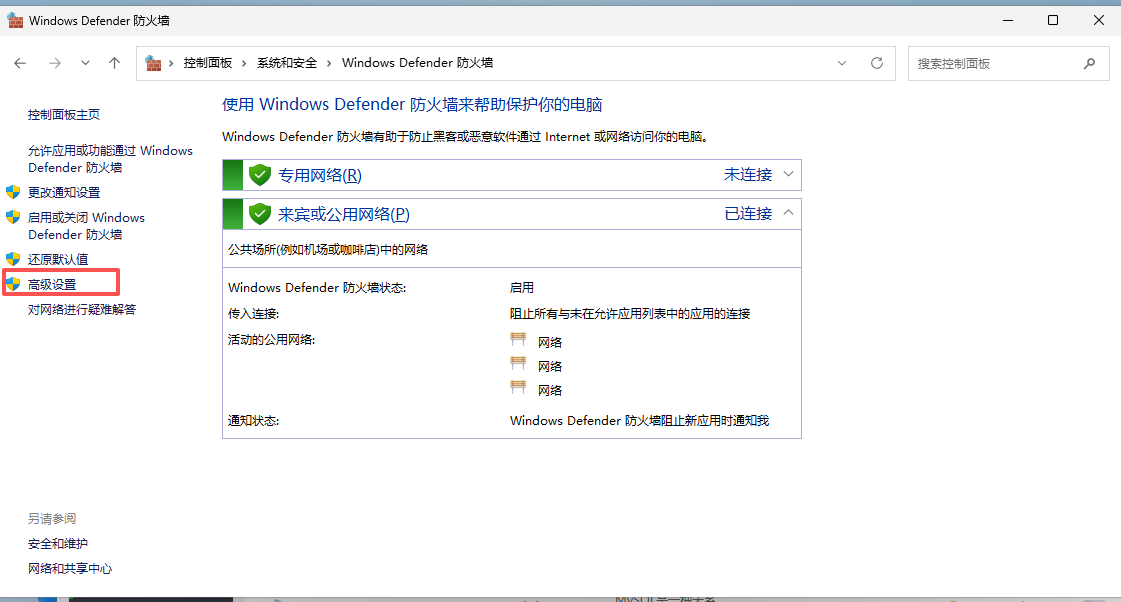
Task: Open the recent locations chevron
Action: coord(85,63)
